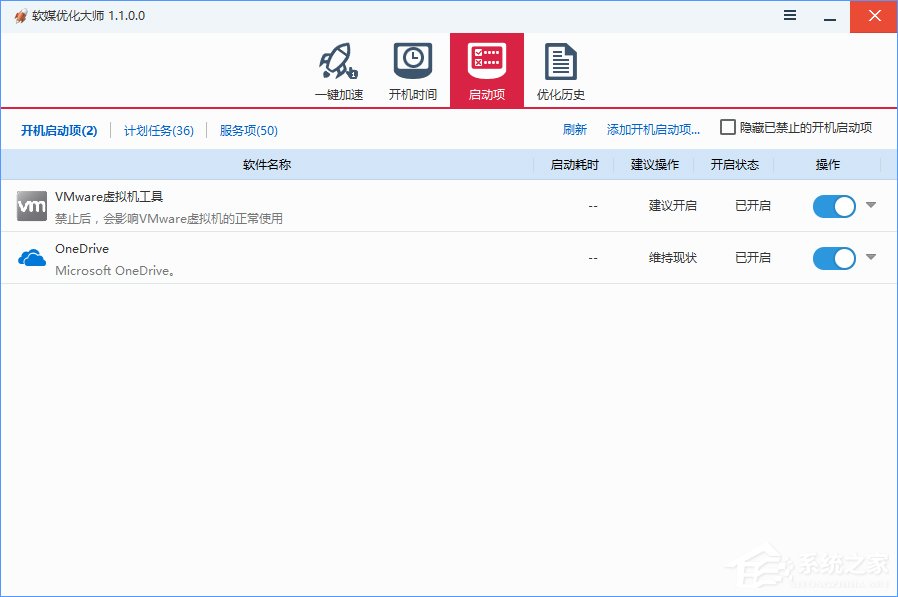Open the 服务项(50) tab
Viewport: 898px width, 597px height.
click(x=247, y=130)
